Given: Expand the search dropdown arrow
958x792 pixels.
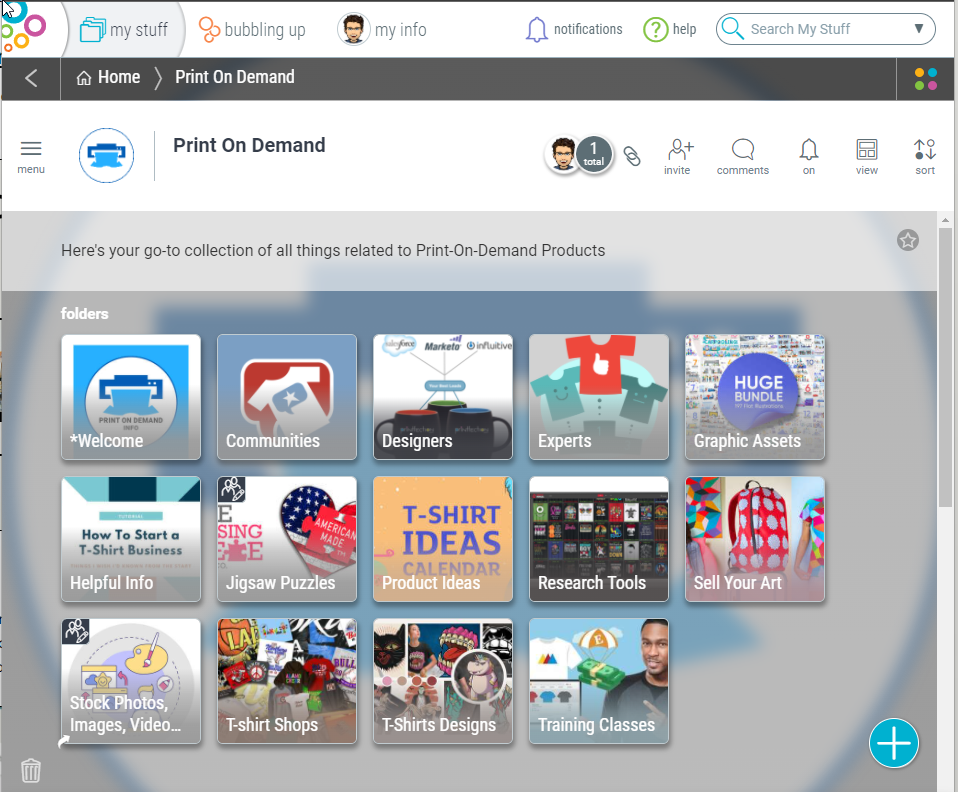Looking at the screenshot, I should click(918, 29).
